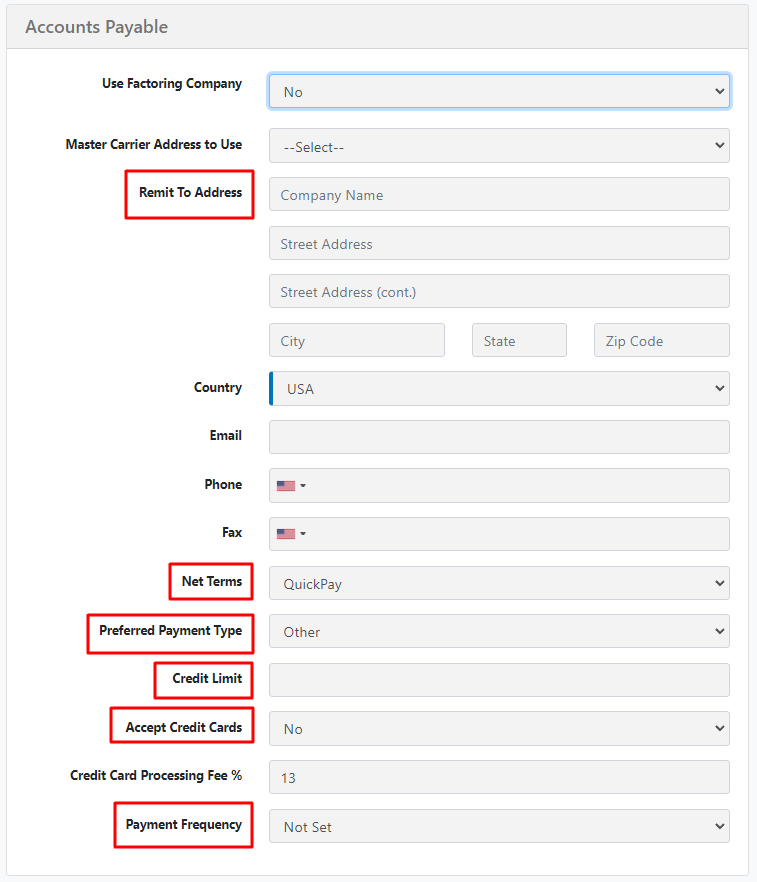Click inside the Fax number field
This screenshot has height=882, width=757.
517,534
